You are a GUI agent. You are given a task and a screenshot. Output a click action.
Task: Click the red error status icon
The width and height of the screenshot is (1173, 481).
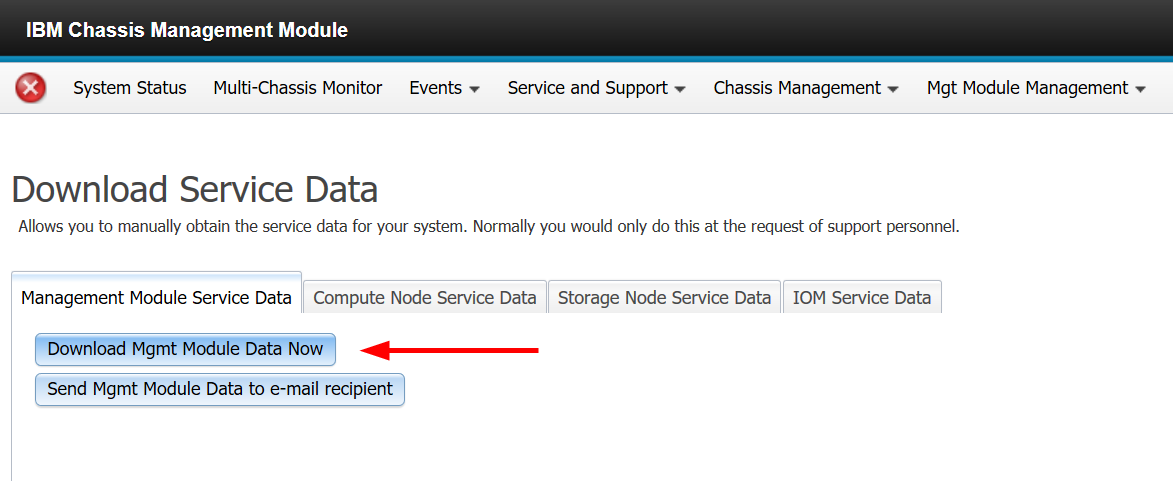click(x=31, y=88)
